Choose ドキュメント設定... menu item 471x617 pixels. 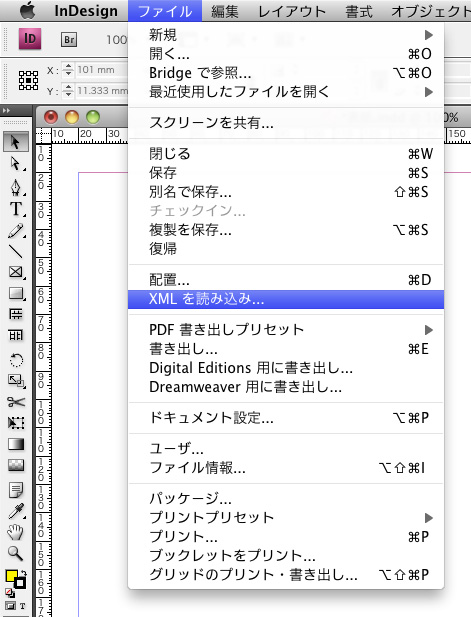click(x=286, y=418)
